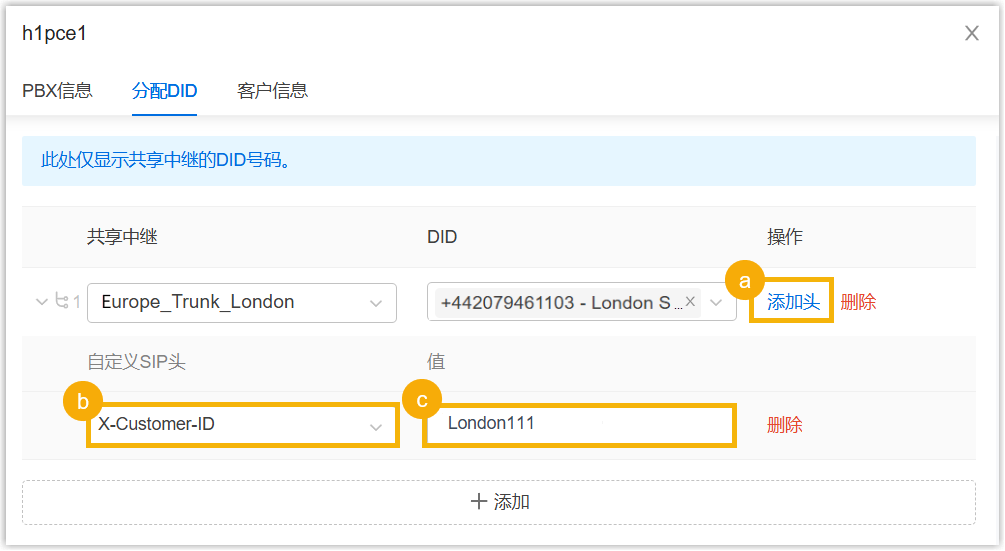Click the blue shared-trunk DID info banner
1005x551 pixels.
tap(498, 161)
